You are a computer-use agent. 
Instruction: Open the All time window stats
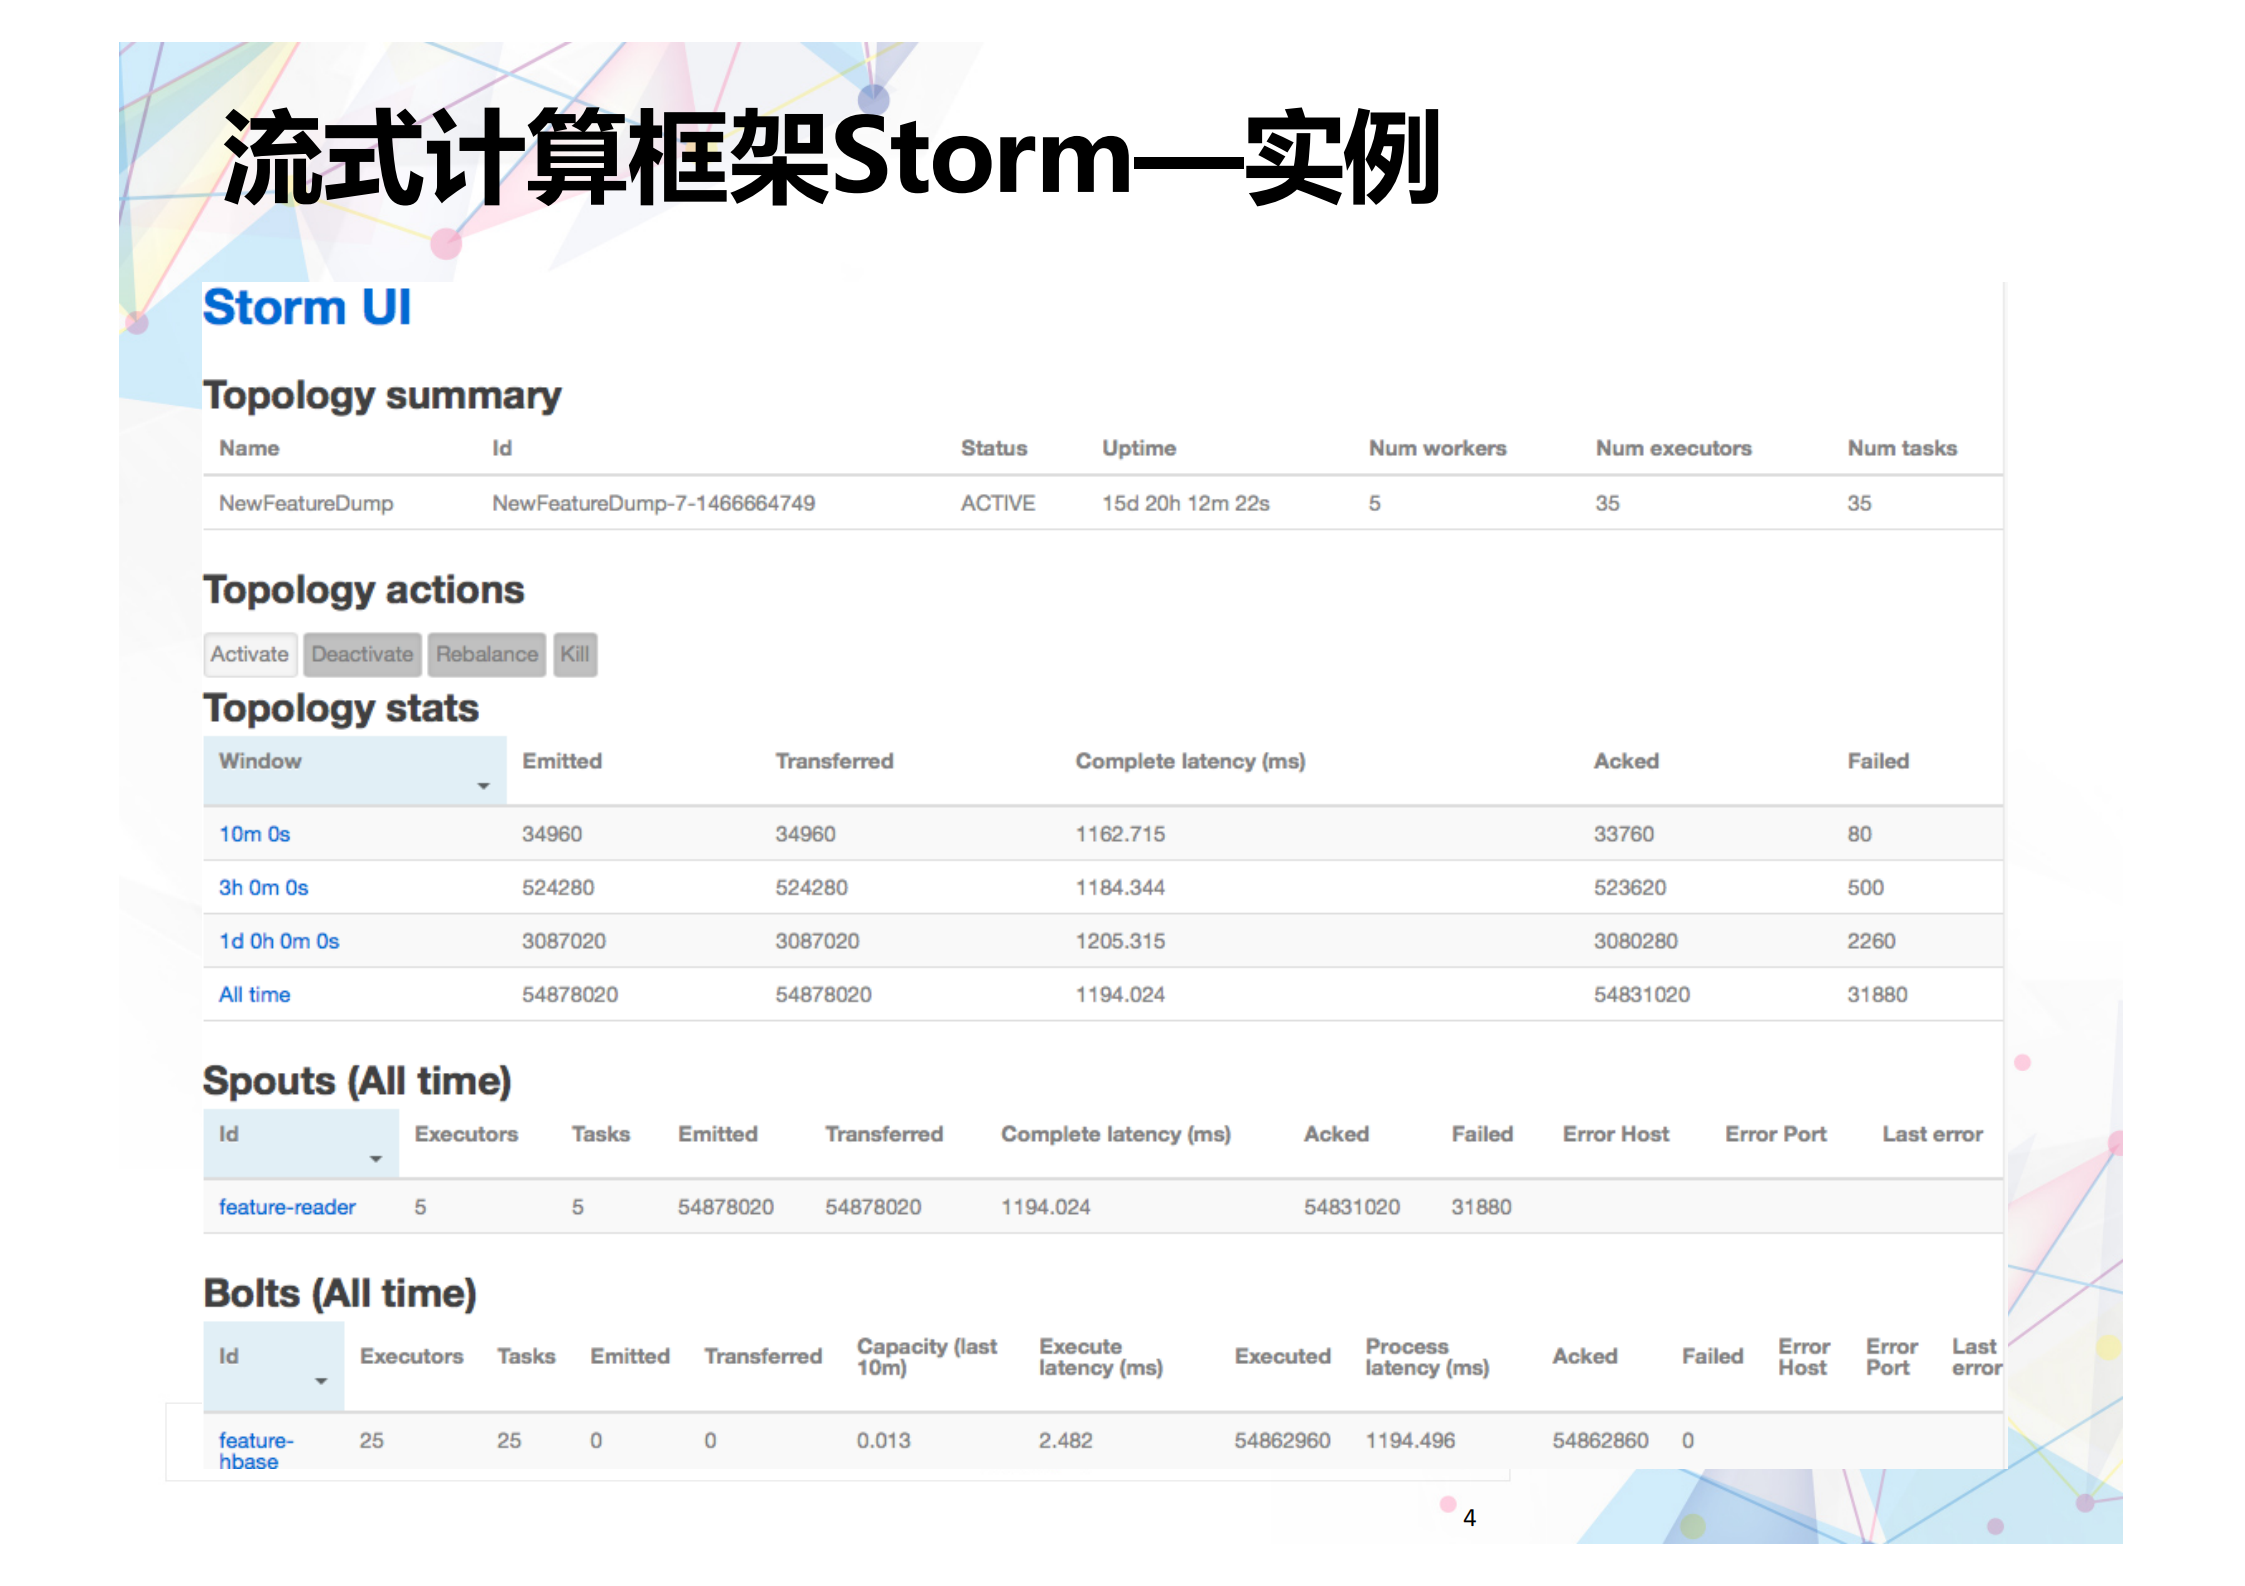pos(254,994)
